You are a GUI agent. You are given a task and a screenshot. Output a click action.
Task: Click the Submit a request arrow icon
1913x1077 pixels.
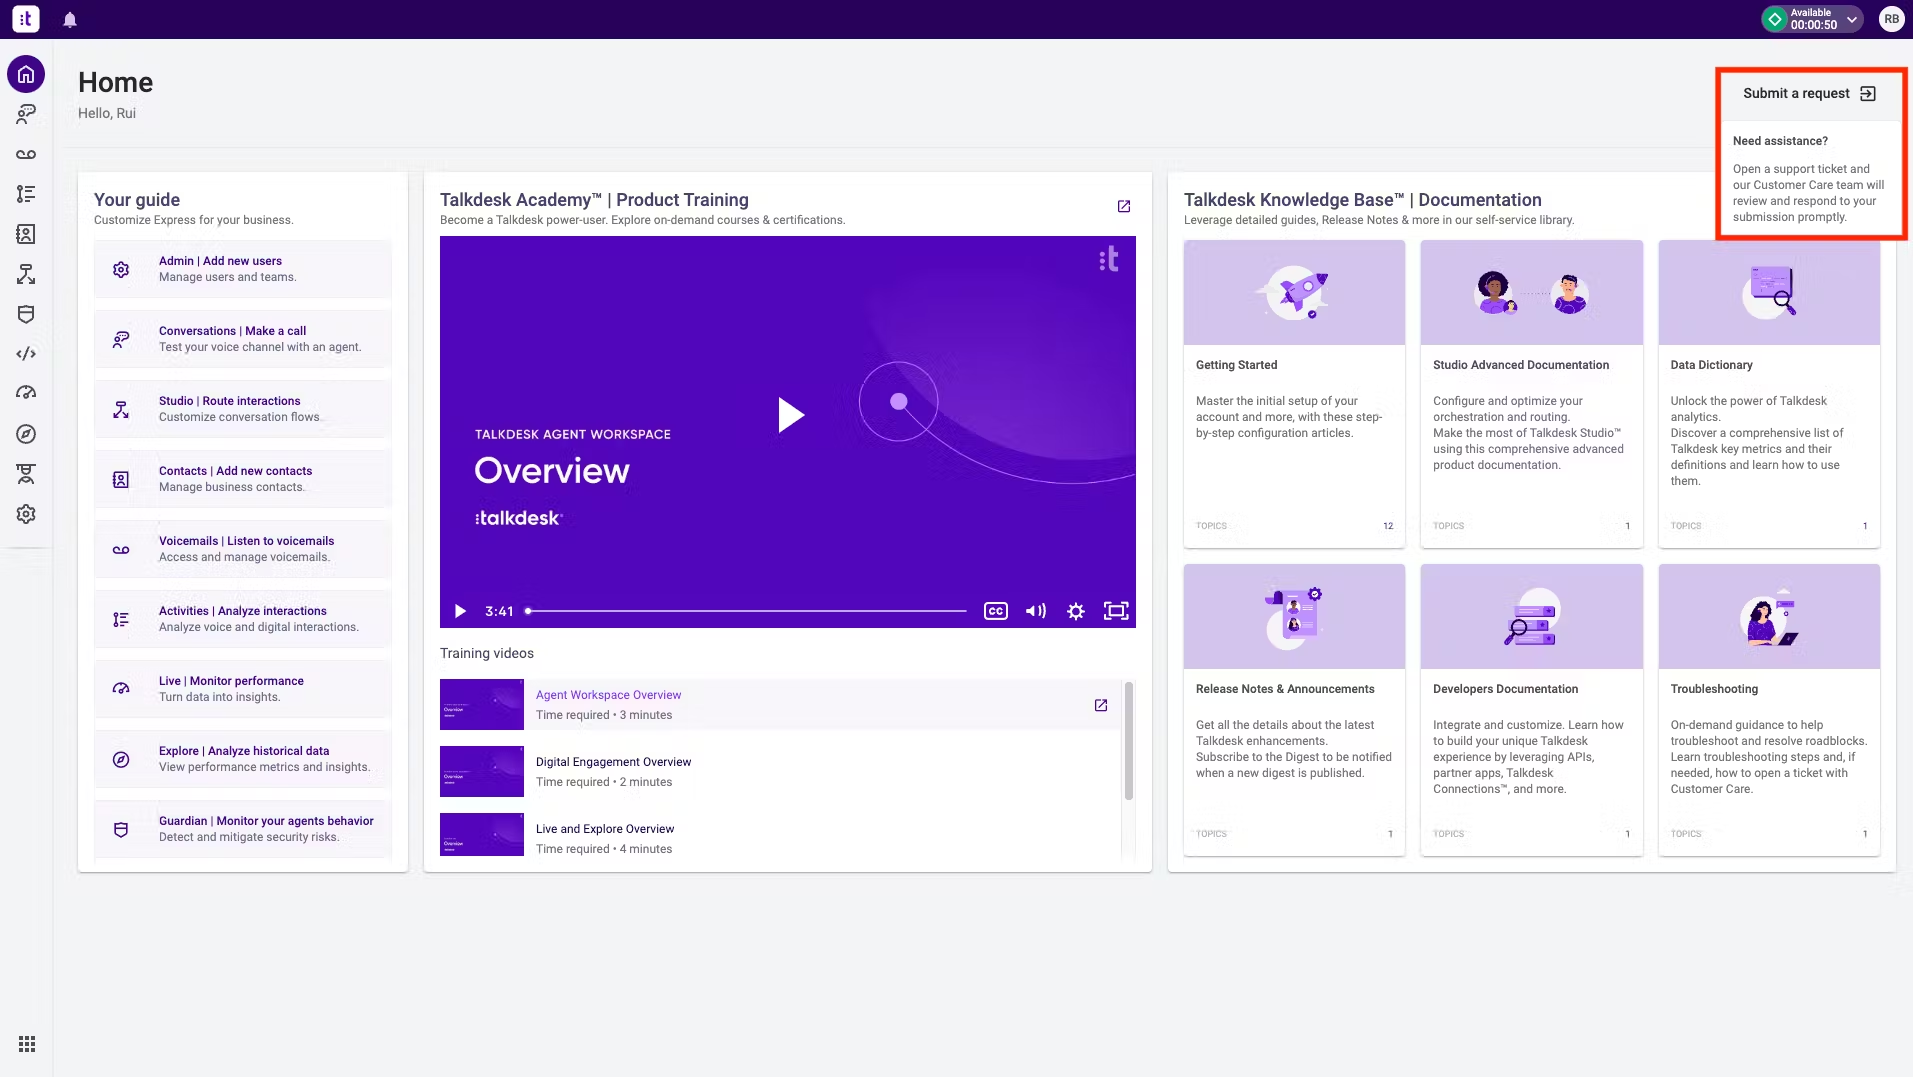coord(1868,94)
